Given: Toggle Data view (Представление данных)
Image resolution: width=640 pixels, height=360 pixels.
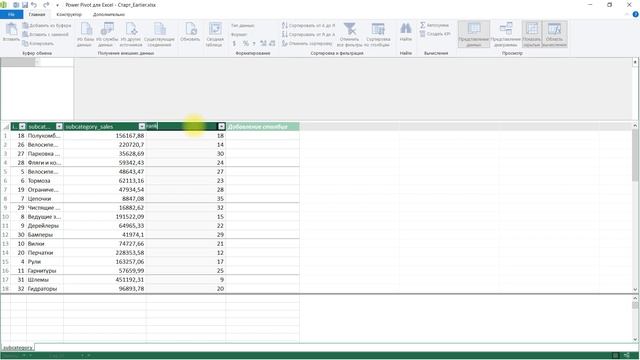Looking at the screenshot, I should pos(474,34).
